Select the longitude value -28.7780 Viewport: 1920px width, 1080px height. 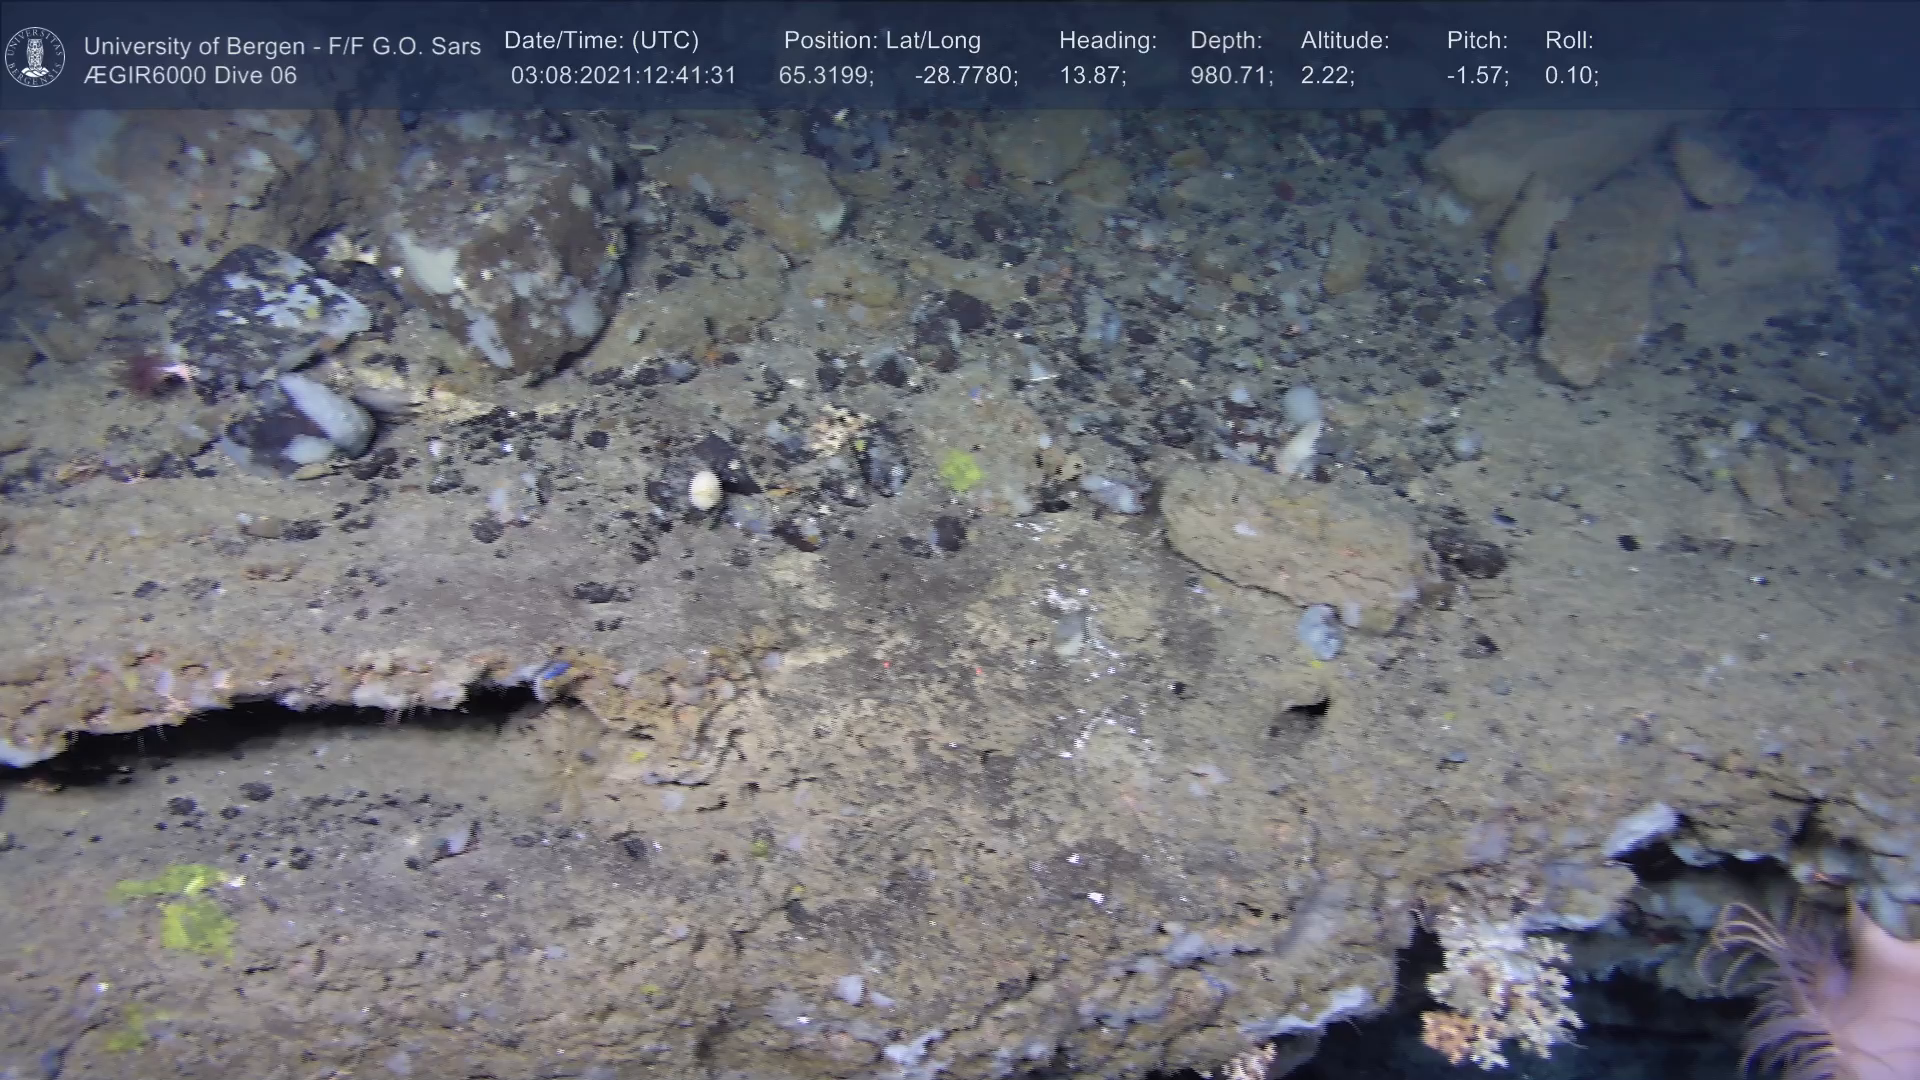coord(965,76)
